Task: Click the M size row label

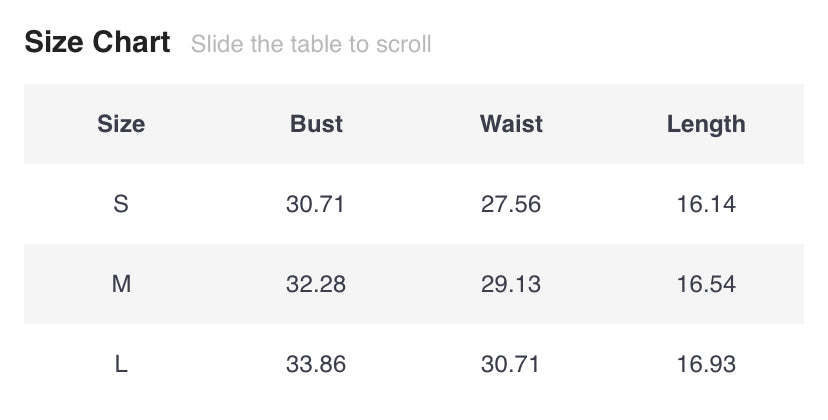Action: (121, 284)
